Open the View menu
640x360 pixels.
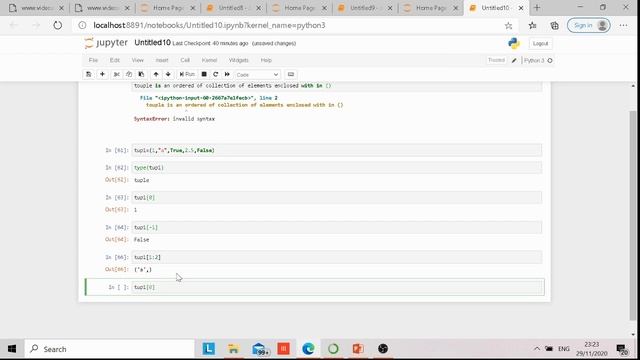(x=138, y=60)
